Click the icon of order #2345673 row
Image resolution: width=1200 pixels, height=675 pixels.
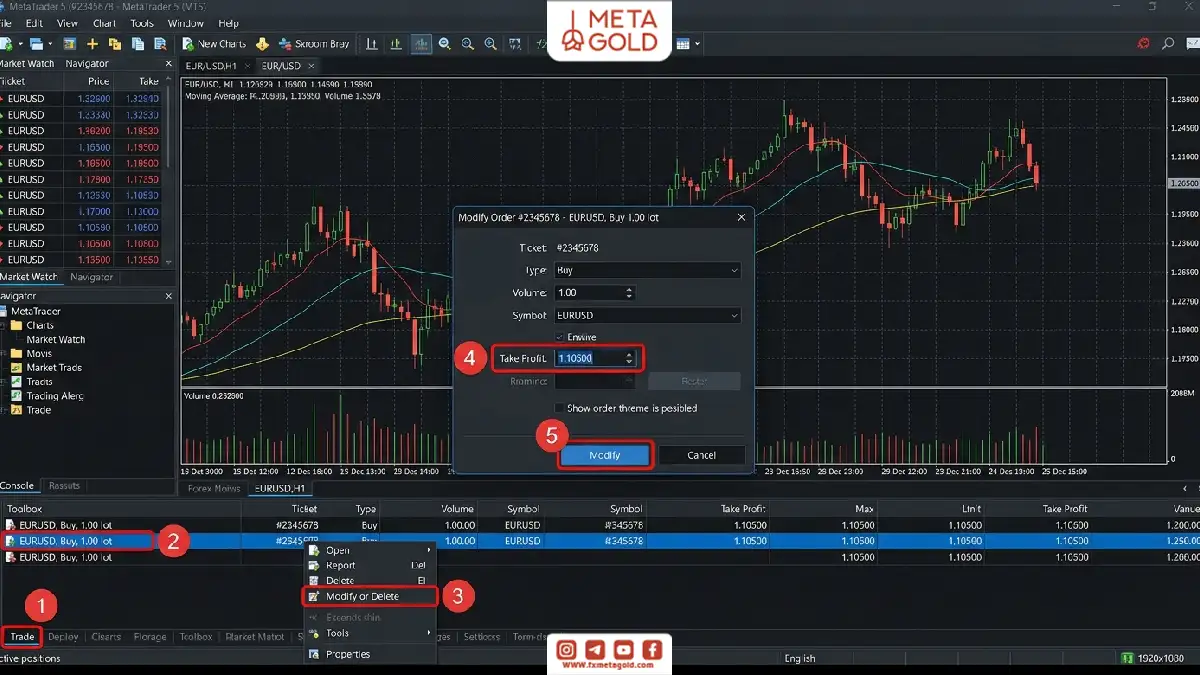11,524
